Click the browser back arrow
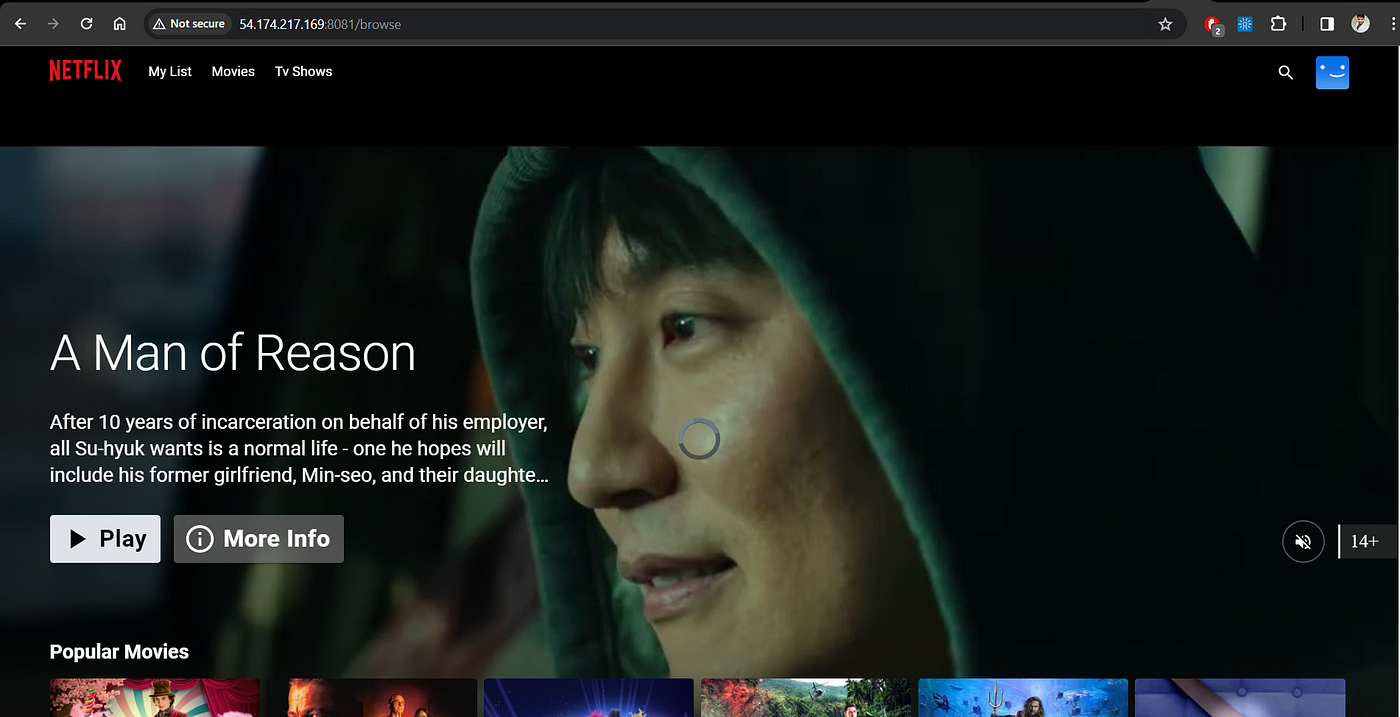Screen dimensions: 1400x717 pos(21,23)
